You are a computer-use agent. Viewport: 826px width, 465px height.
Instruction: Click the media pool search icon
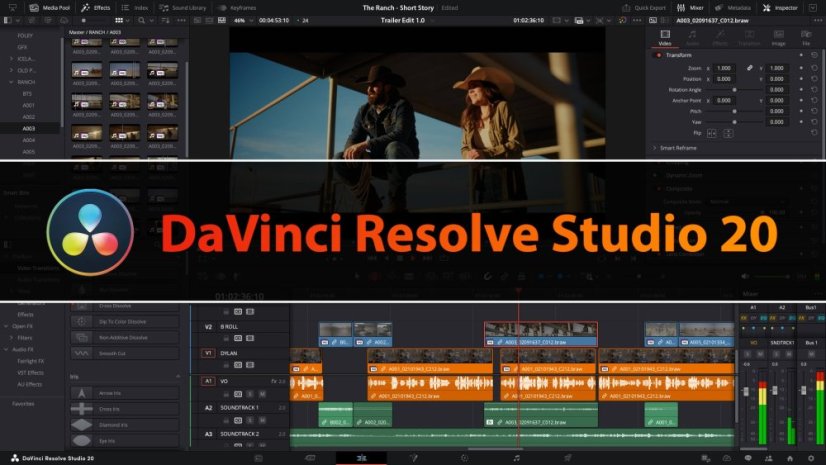(141, 20)
